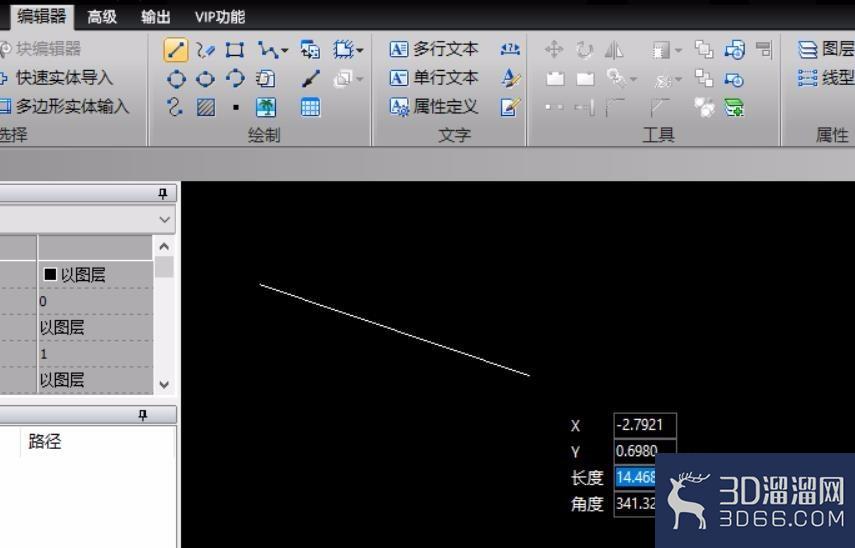Click the dashed-border viewport icon
This screenshot has height=548, width=855.
pos(344,50)
